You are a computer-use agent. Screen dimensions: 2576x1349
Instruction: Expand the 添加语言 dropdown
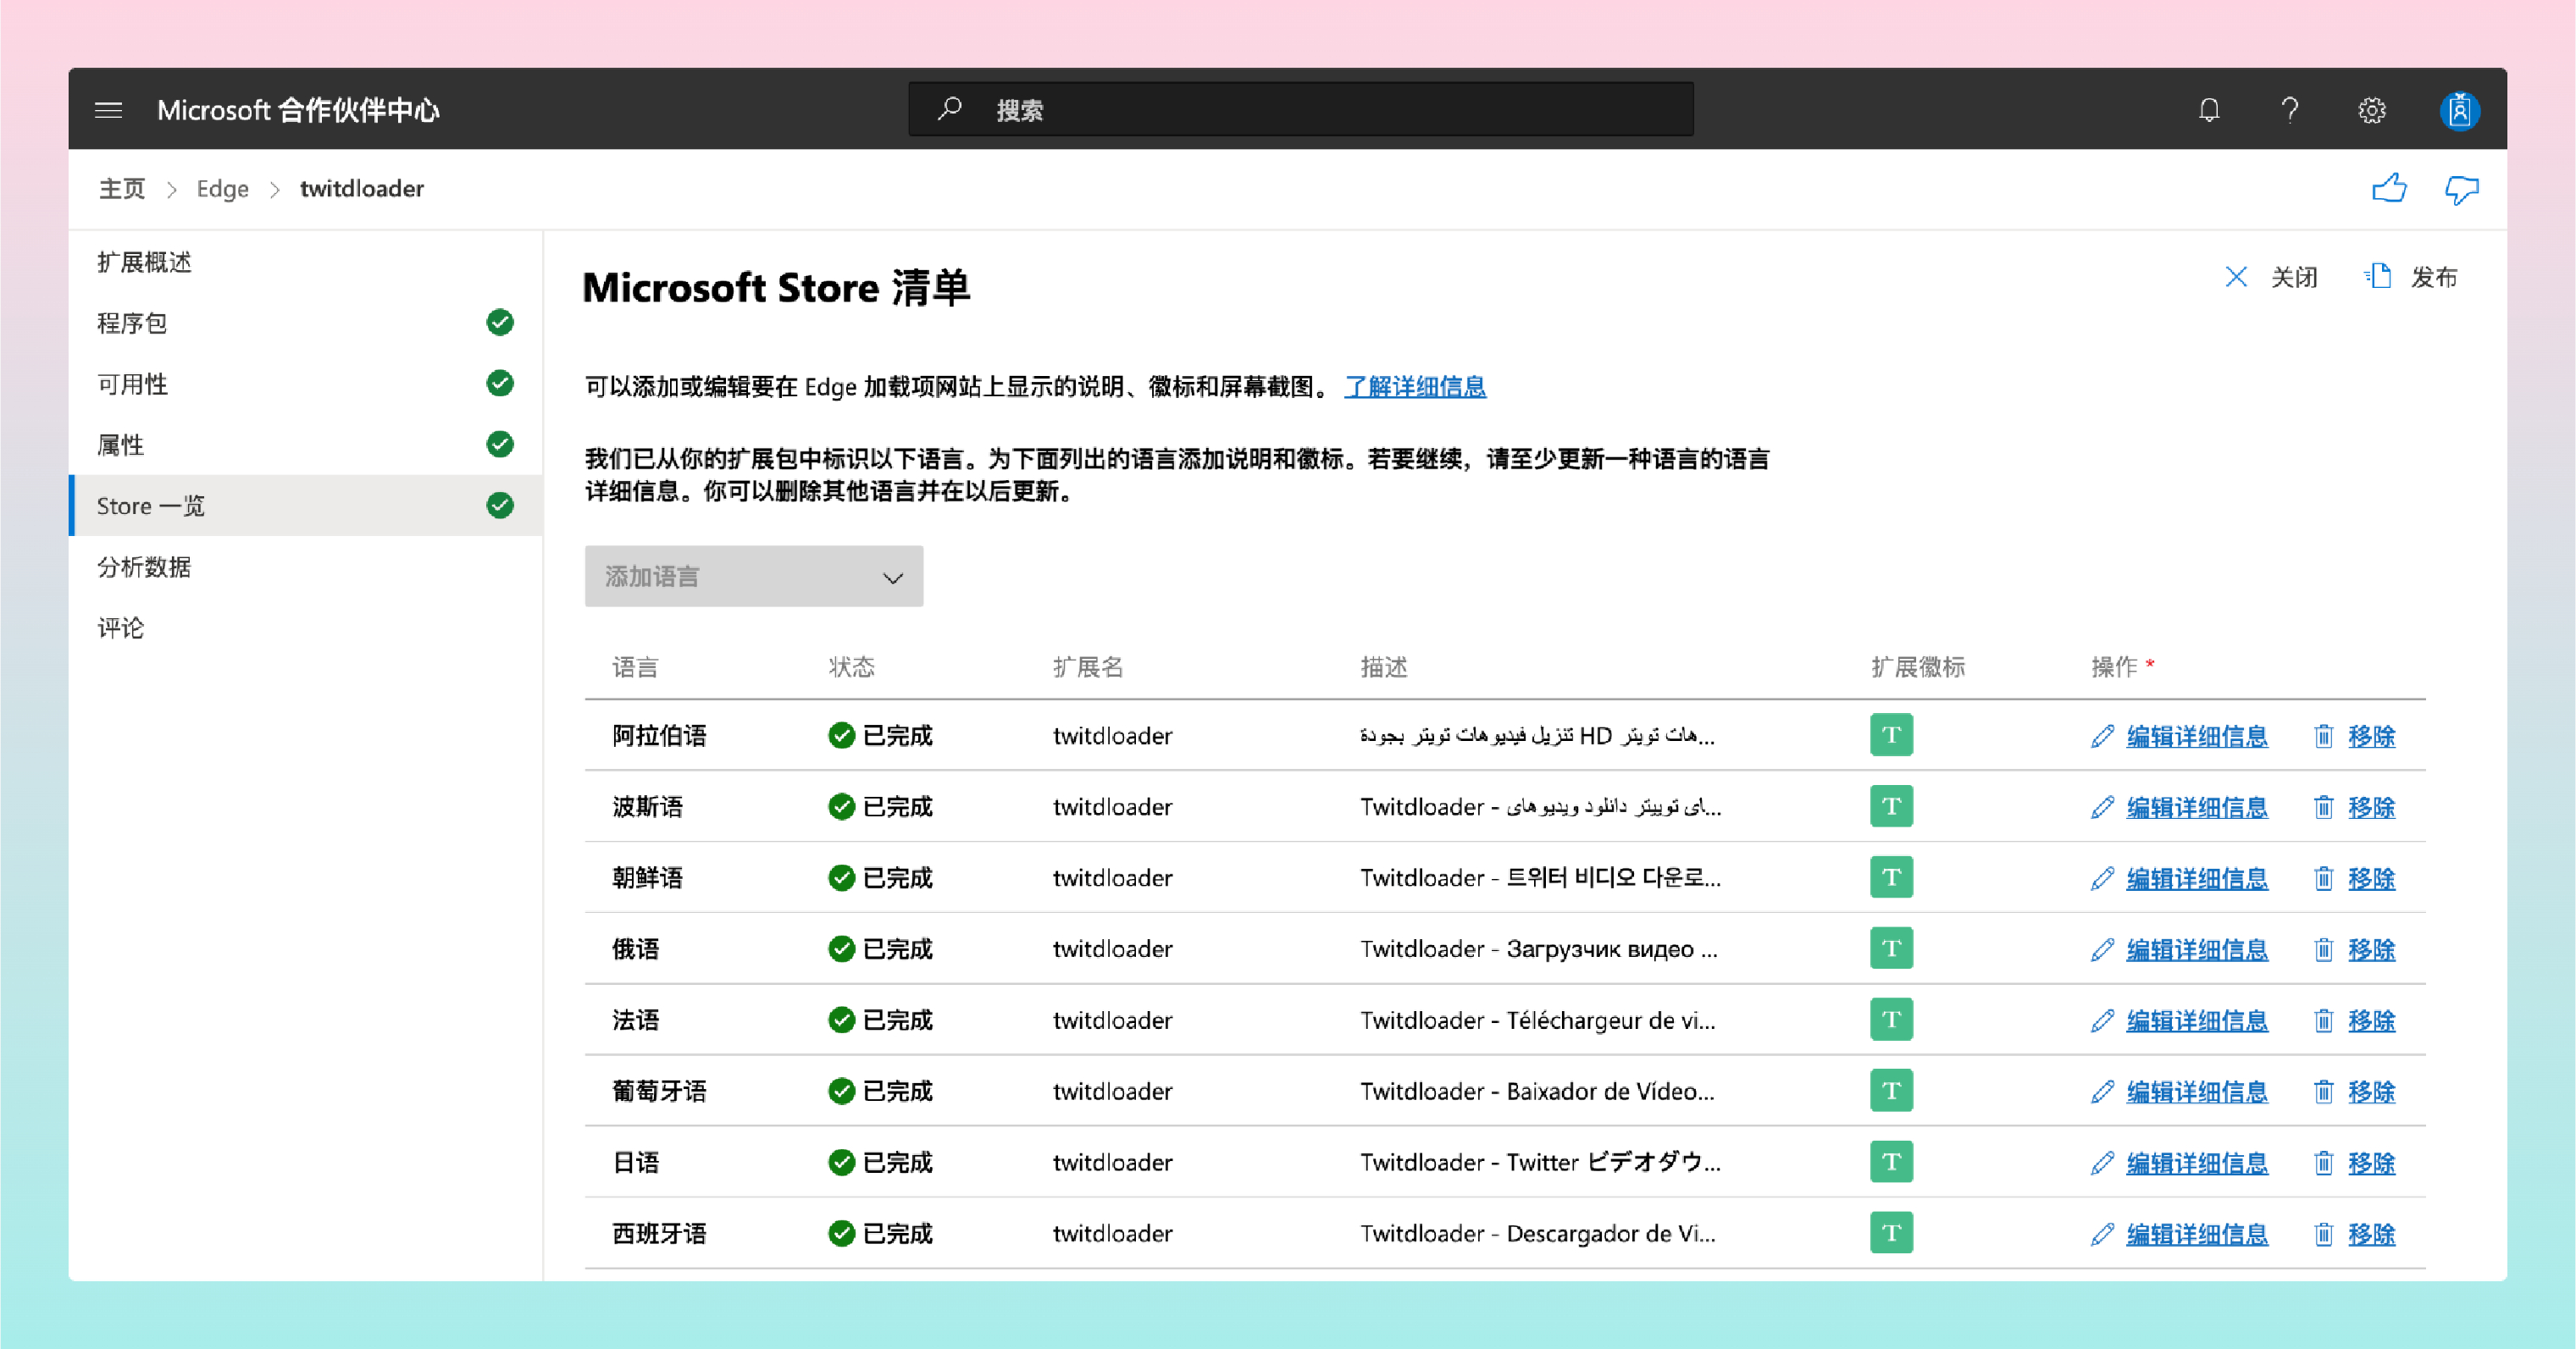[x=753, y=576]
